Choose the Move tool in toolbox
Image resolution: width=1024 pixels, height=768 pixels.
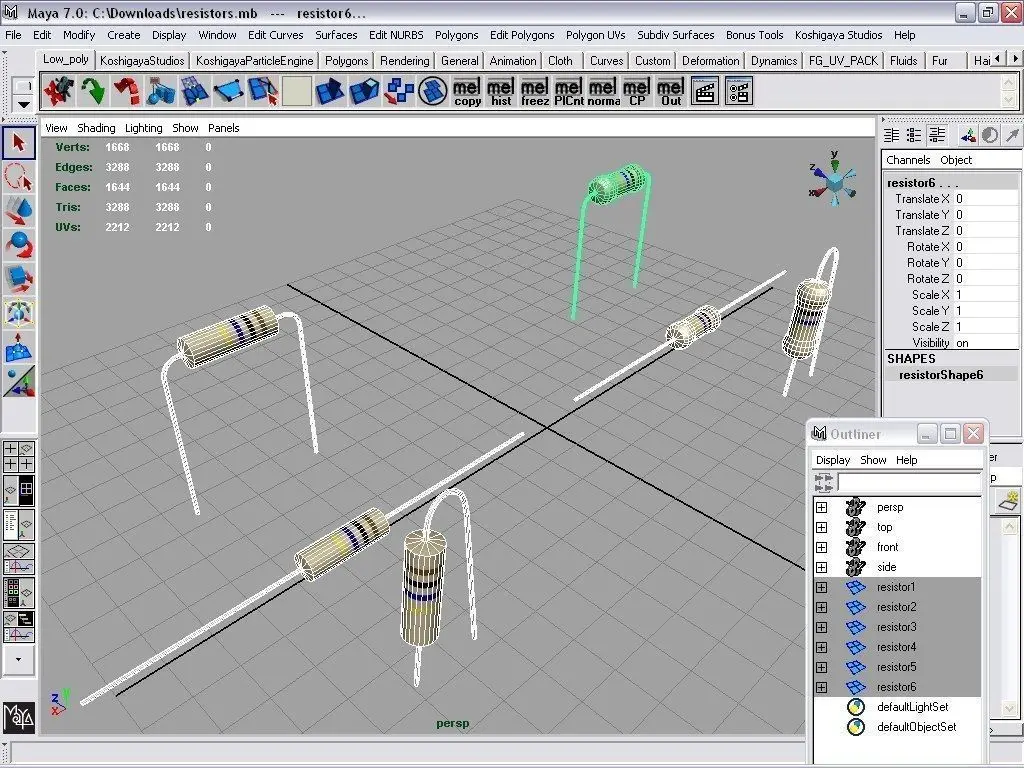coord(18,211)
